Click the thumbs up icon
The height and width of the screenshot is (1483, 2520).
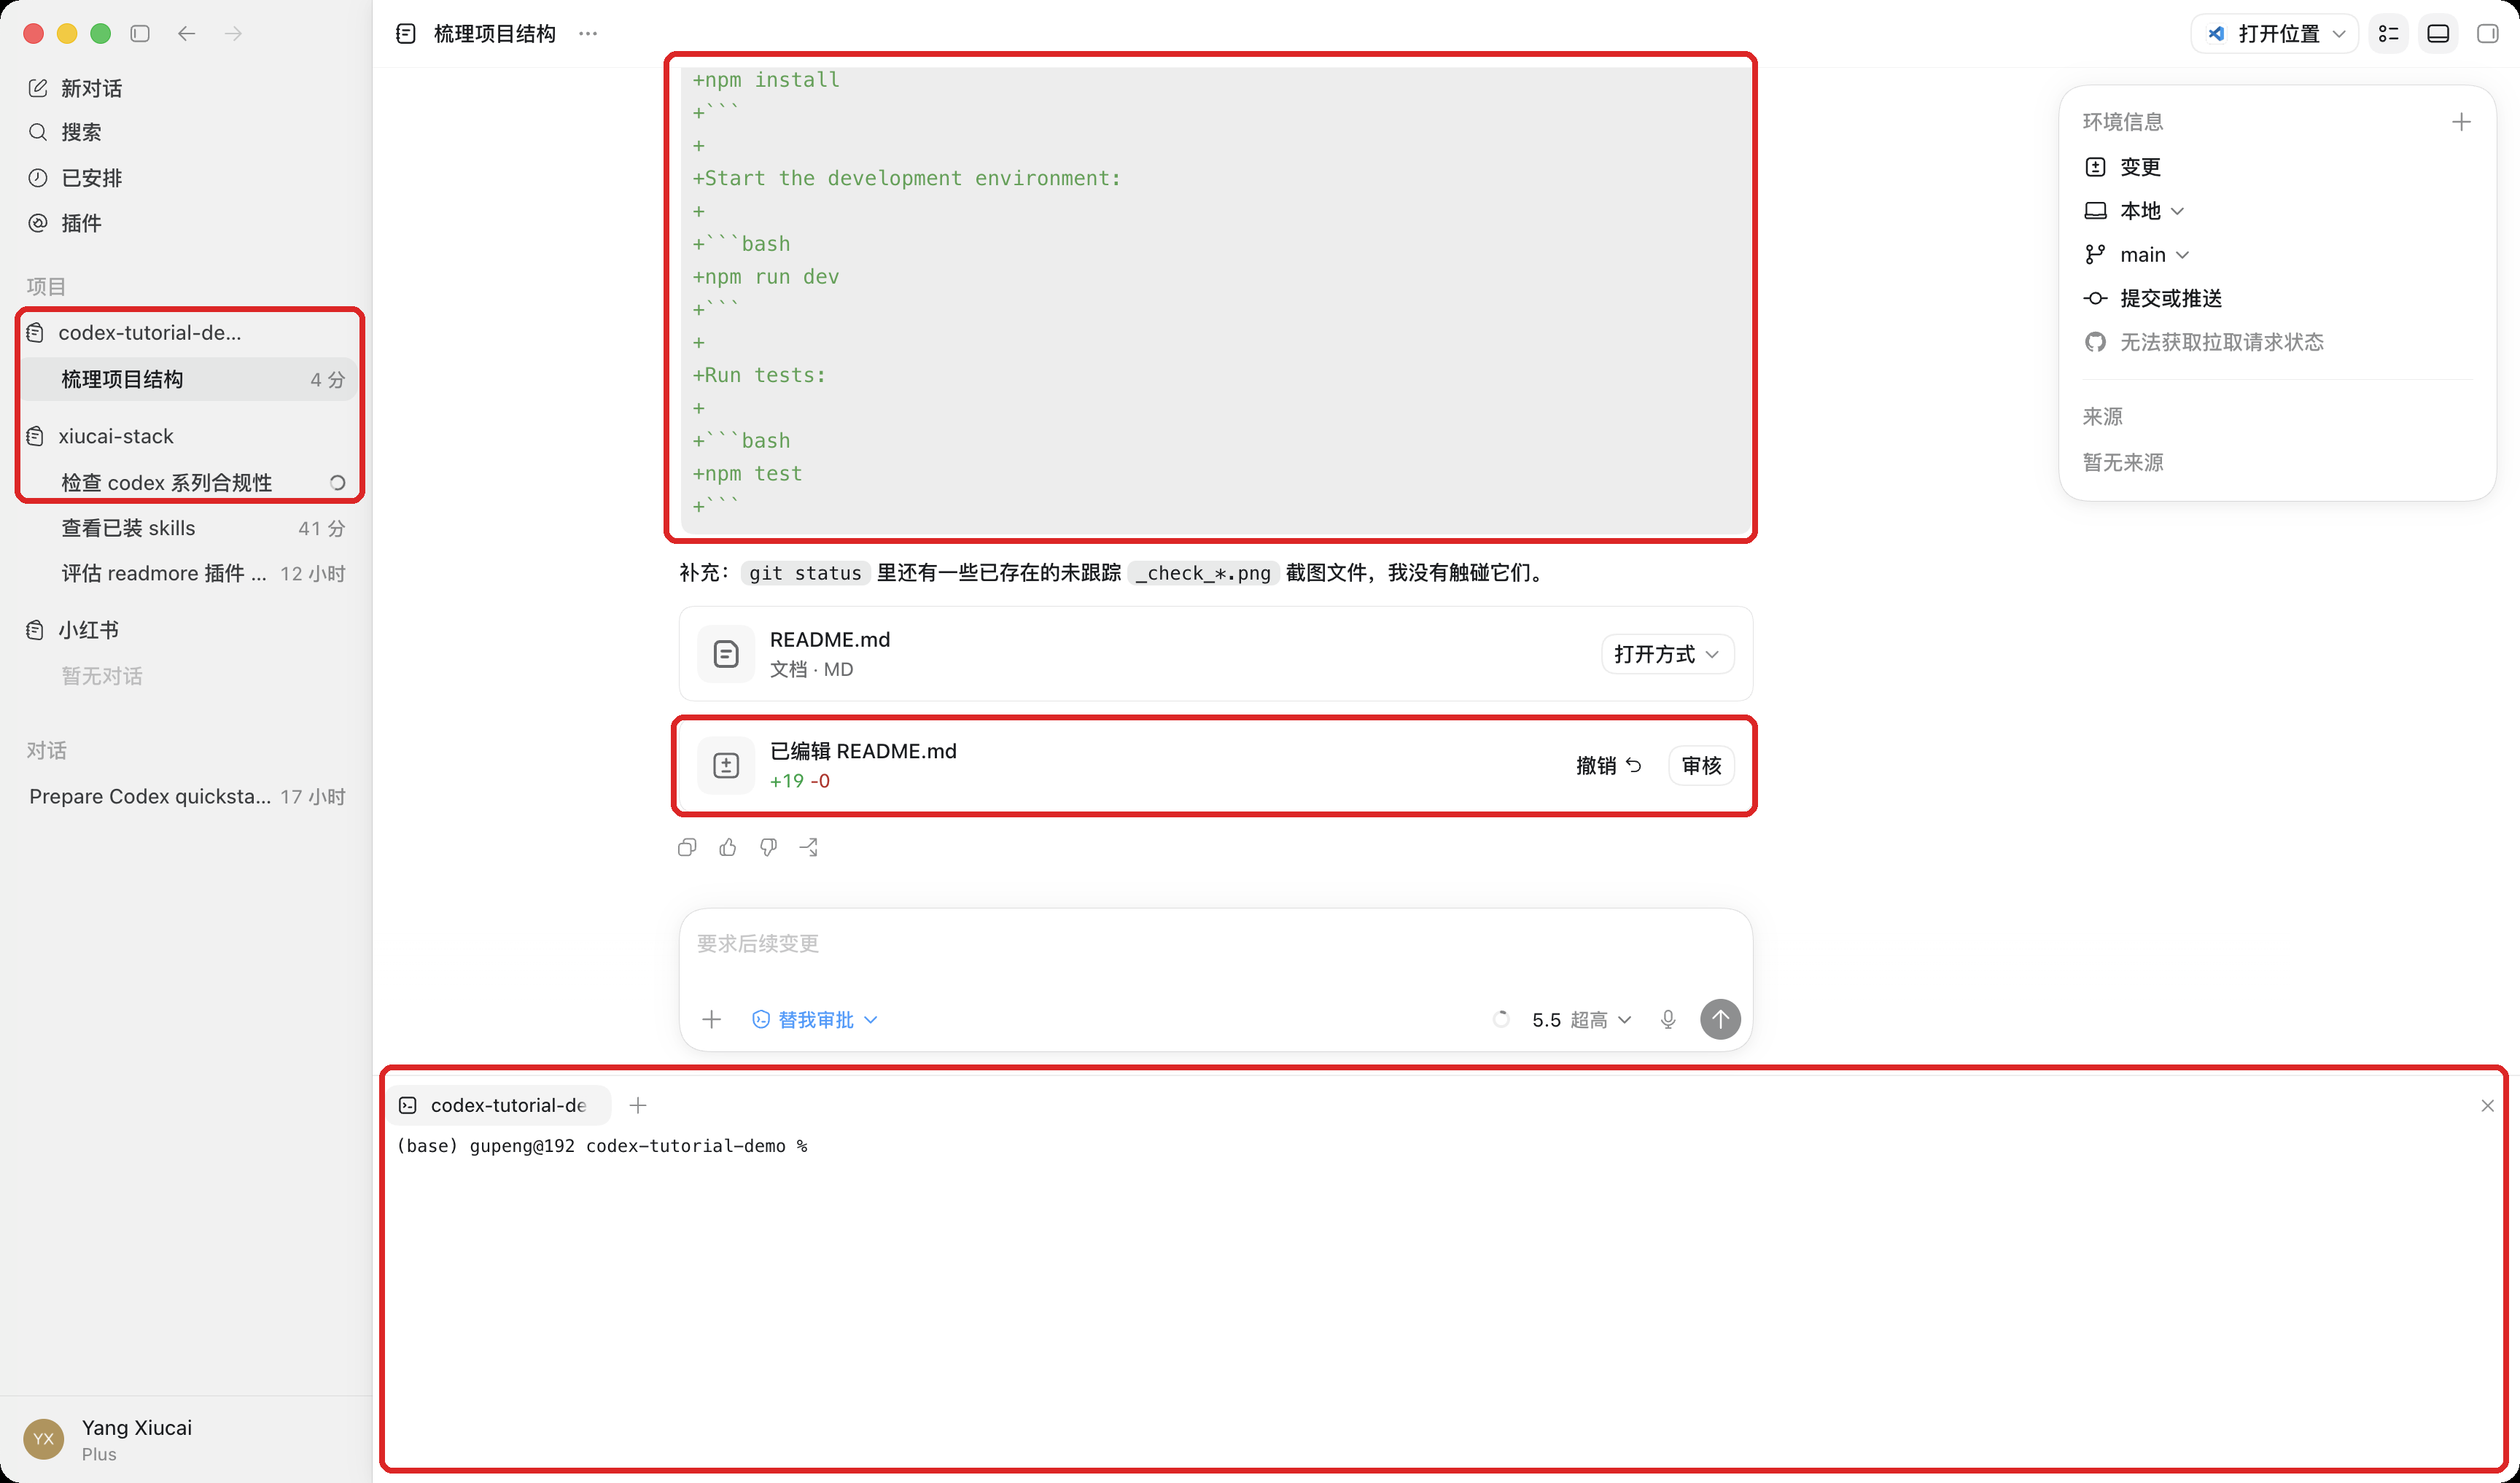[x=728, y=848]
